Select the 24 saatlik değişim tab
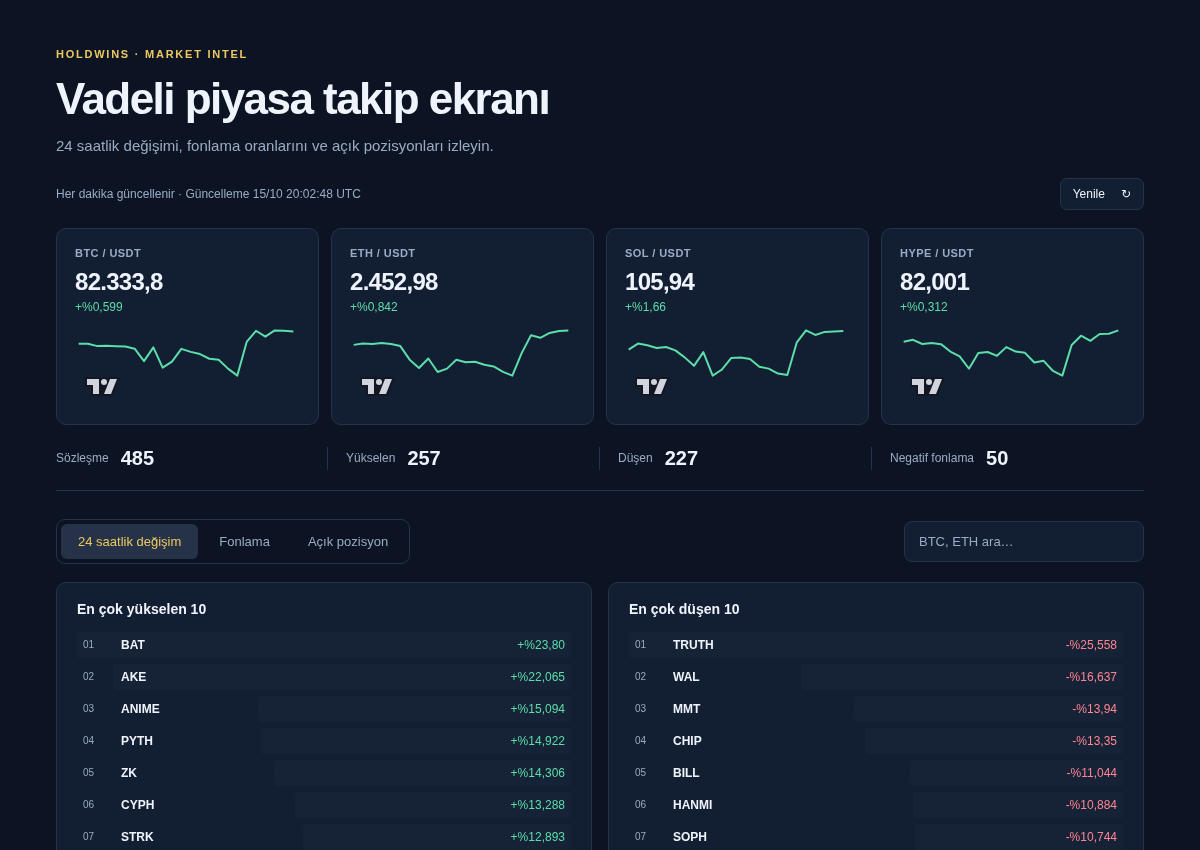 130,541
